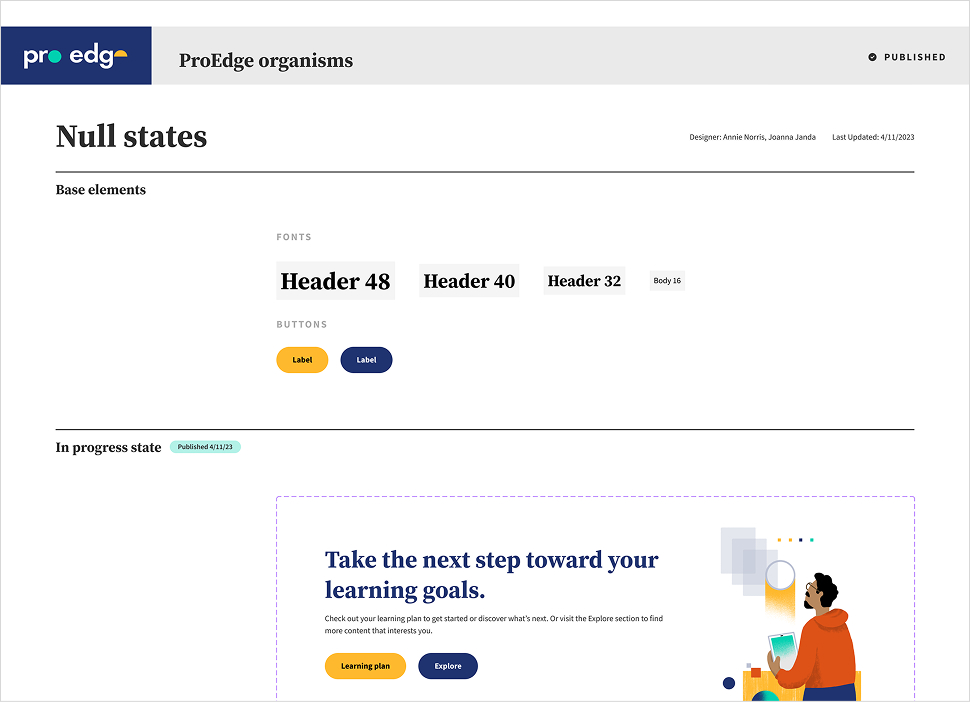The width and height of the screenshot is (970, 702).
Task: Click the ProEdge logo
Action: [76, 57]
